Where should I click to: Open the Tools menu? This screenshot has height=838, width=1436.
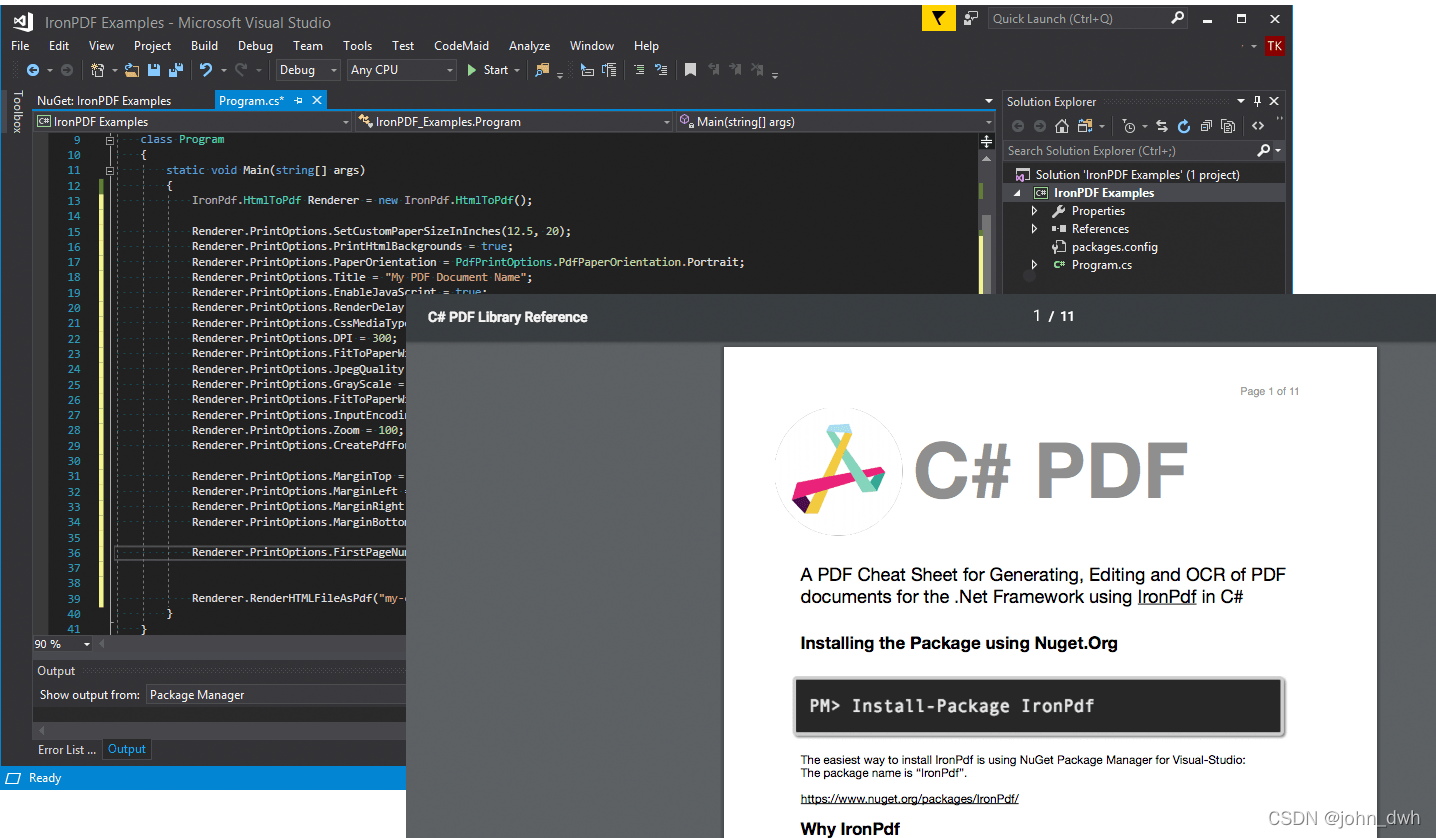click(x=357, y=45)
